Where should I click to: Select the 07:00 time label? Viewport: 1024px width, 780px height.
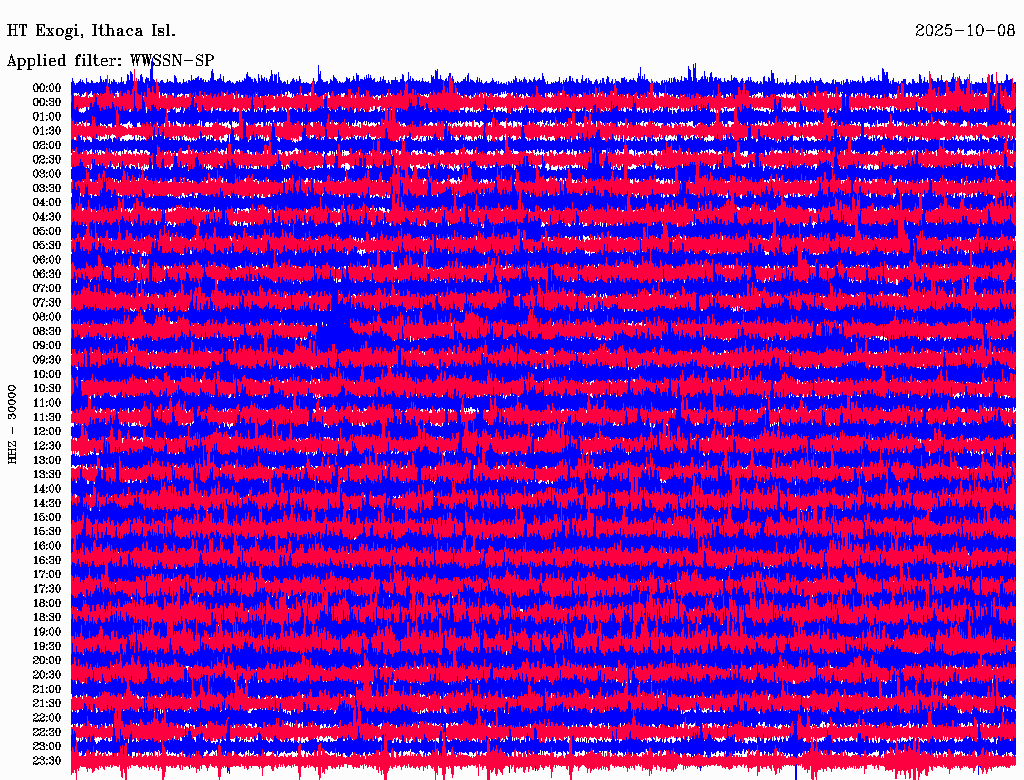[x=47, y=288]
